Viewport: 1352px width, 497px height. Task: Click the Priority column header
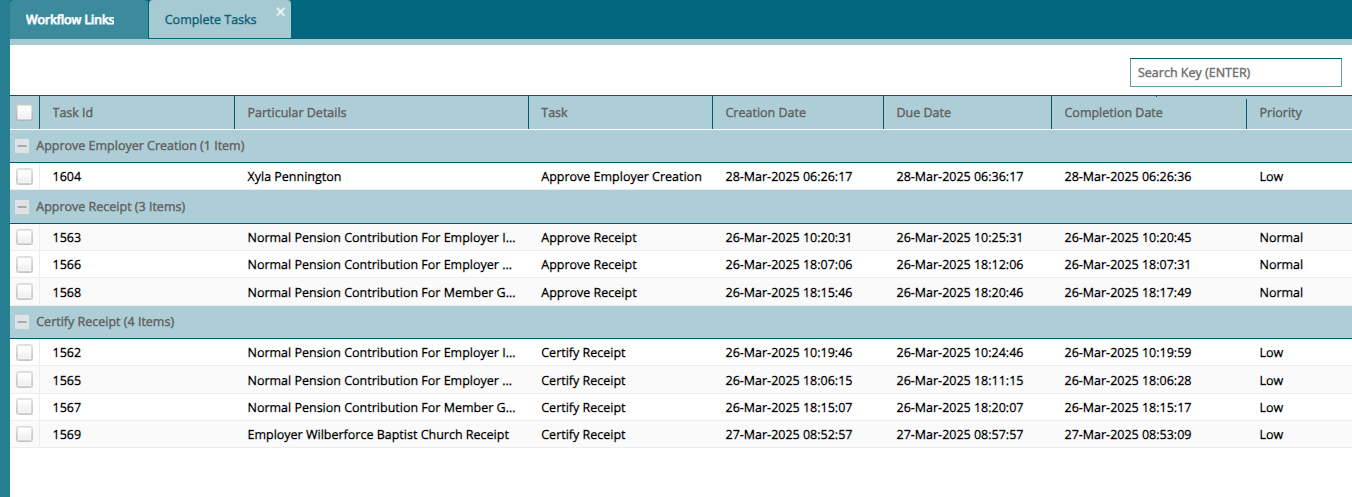1280,113
